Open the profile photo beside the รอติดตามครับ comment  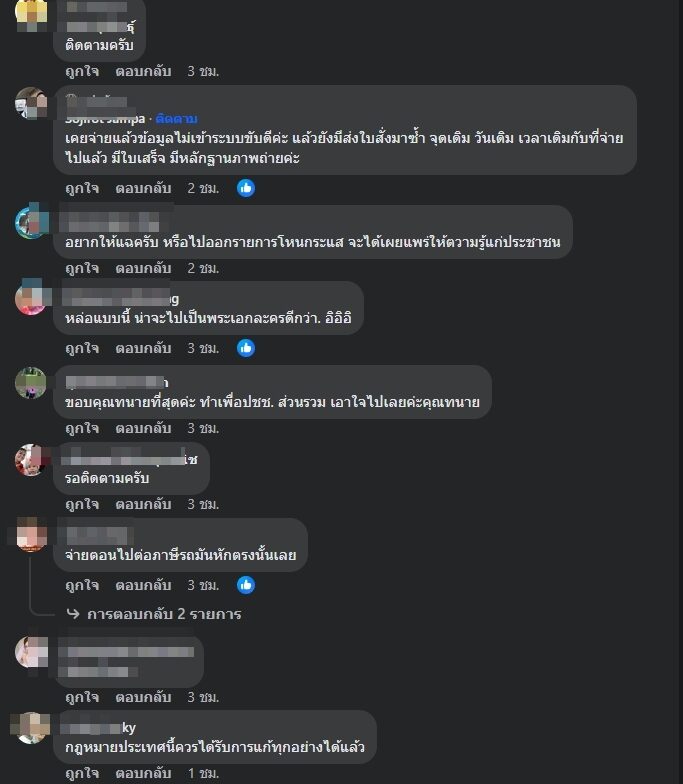(32, 460)
